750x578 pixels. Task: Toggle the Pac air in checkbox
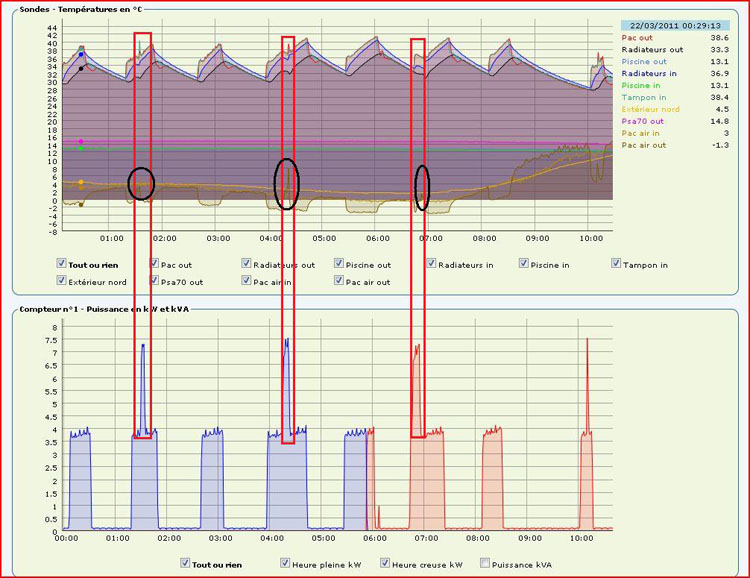(246, 282)
